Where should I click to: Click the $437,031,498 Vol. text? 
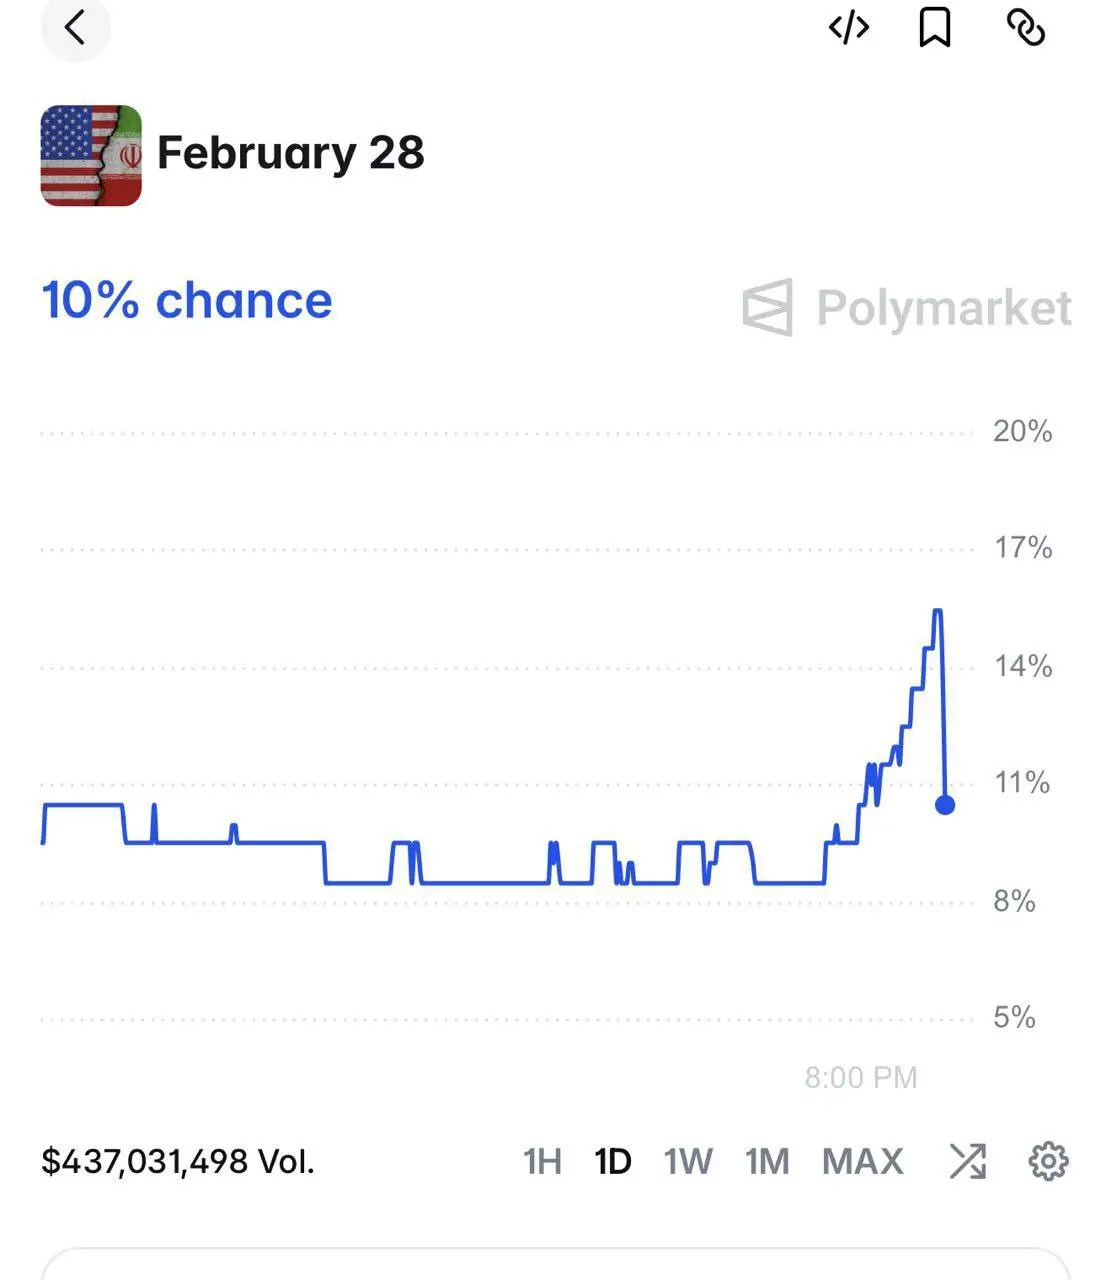pyautogui.click(x=178, y=1162)
